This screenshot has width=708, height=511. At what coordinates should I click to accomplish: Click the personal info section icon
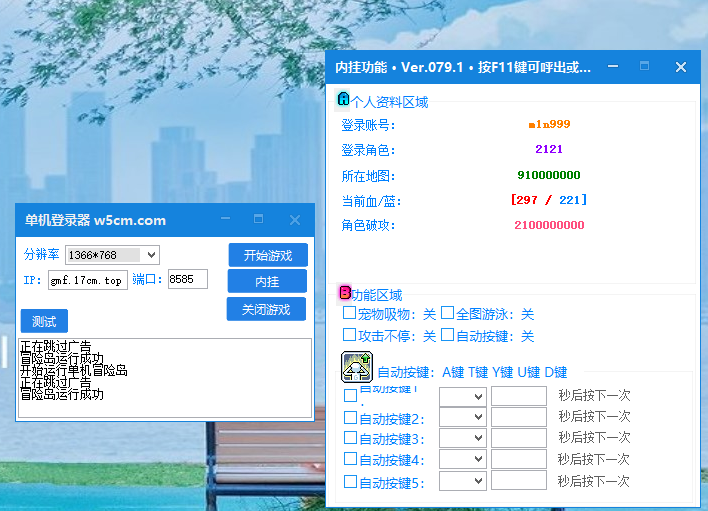point(343,98)
